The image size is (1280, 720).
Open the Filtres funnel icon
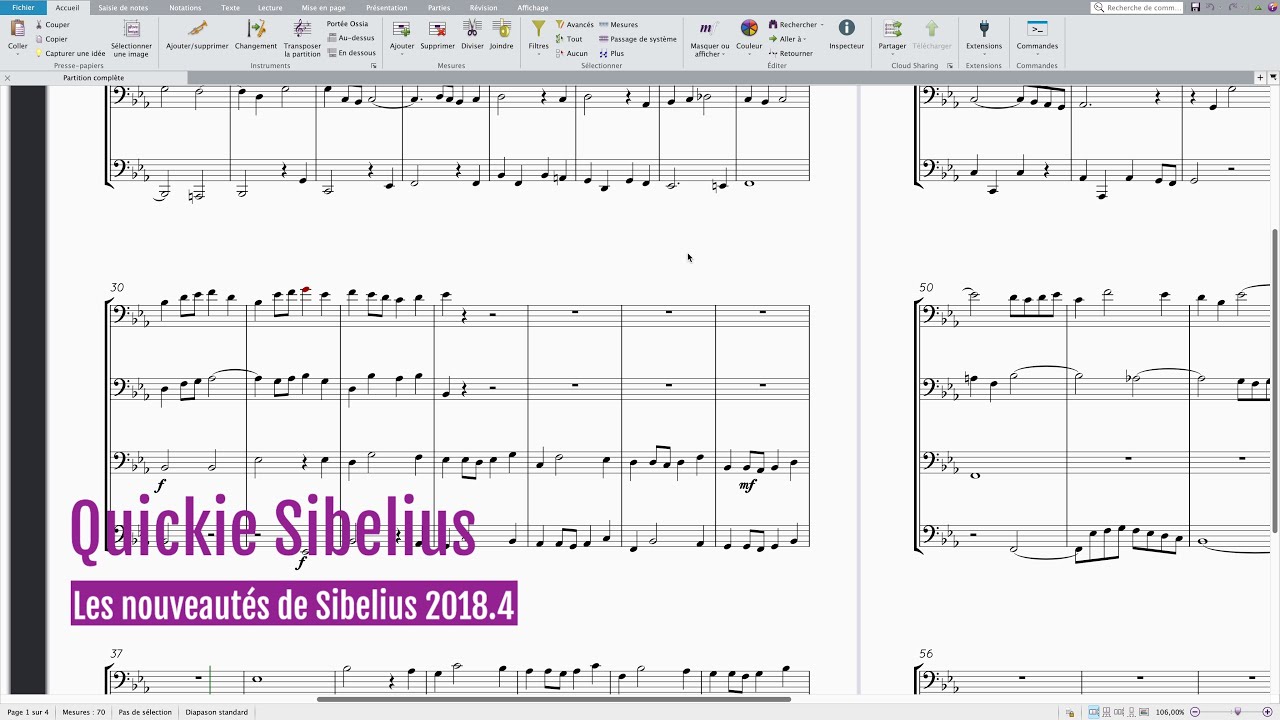point(538,29)
